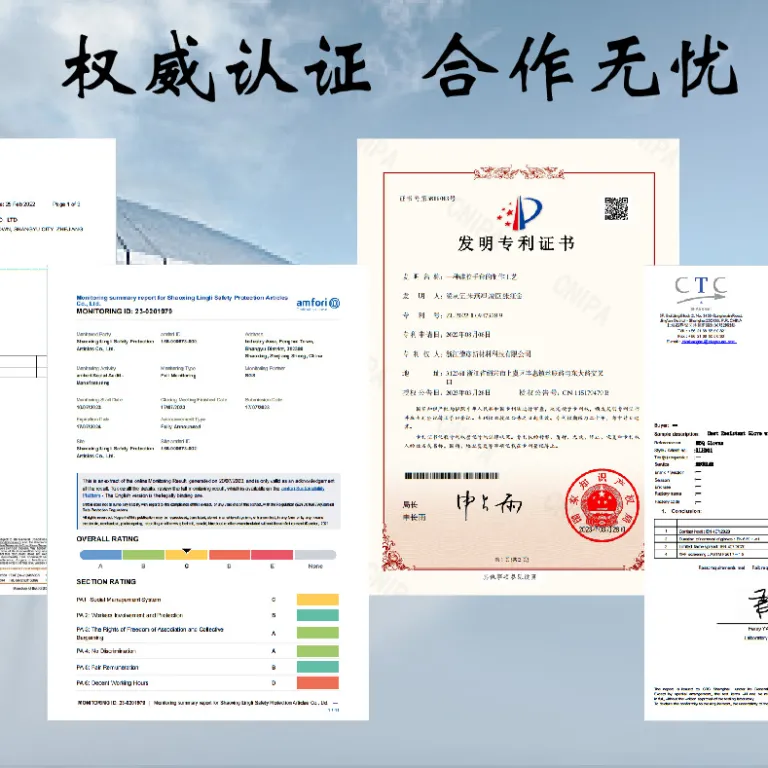Viewport: 768px width, 768px height.
Task: Click the PA6: Decent Working Hours row label
Action: (x=112, y=683)
